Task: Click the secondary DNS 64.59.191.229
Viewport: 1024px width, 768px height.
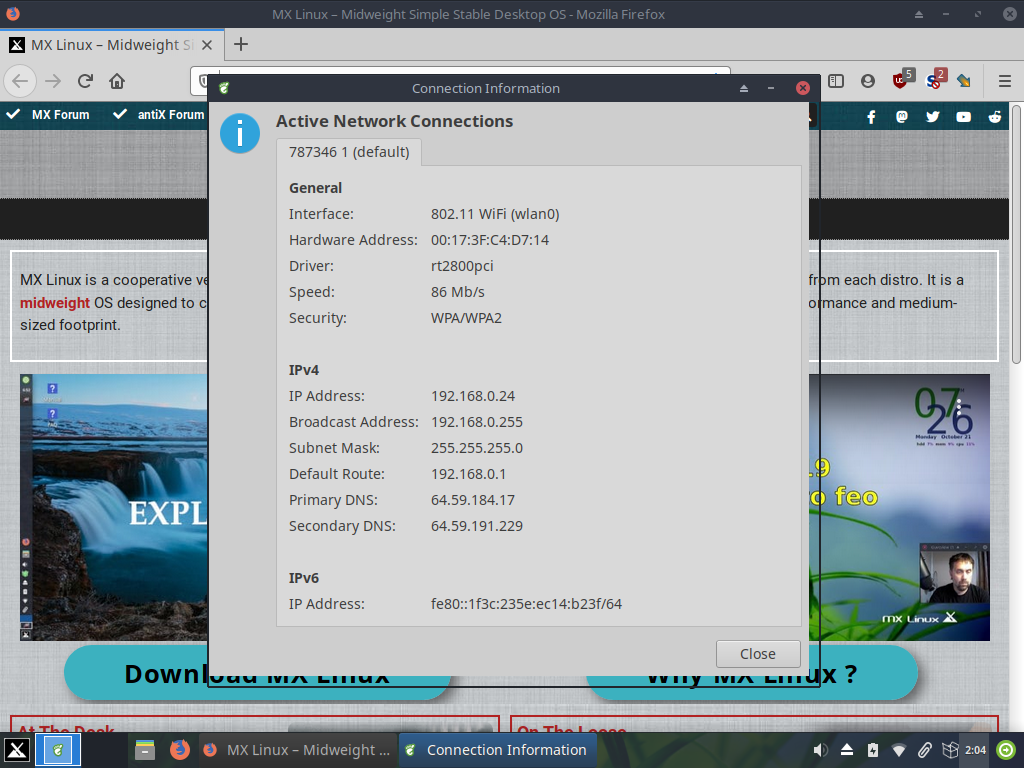Action: pyautogui.click(x=477, y=526)
